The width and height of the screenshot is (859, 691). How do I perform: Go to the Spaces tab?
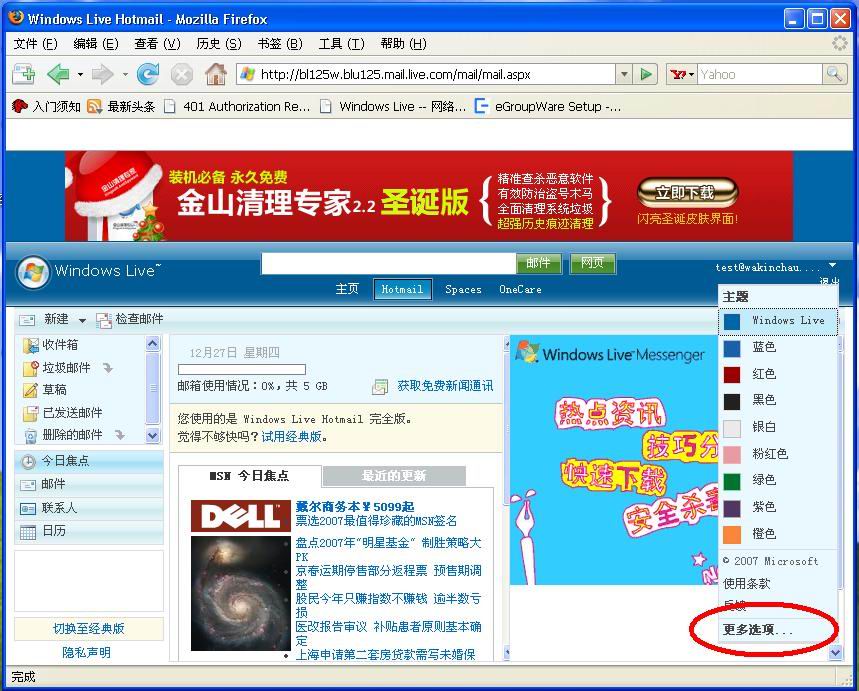463,289
